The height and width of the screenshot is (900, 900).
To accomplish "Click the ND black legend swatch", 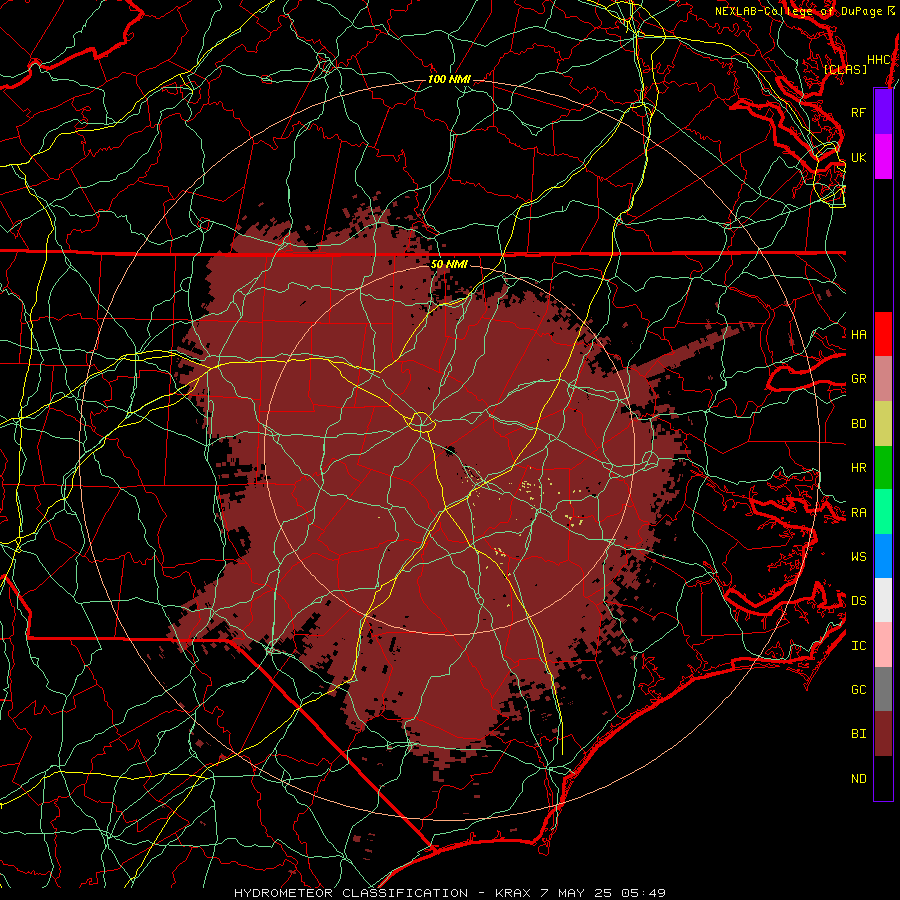I will [883, 778].
